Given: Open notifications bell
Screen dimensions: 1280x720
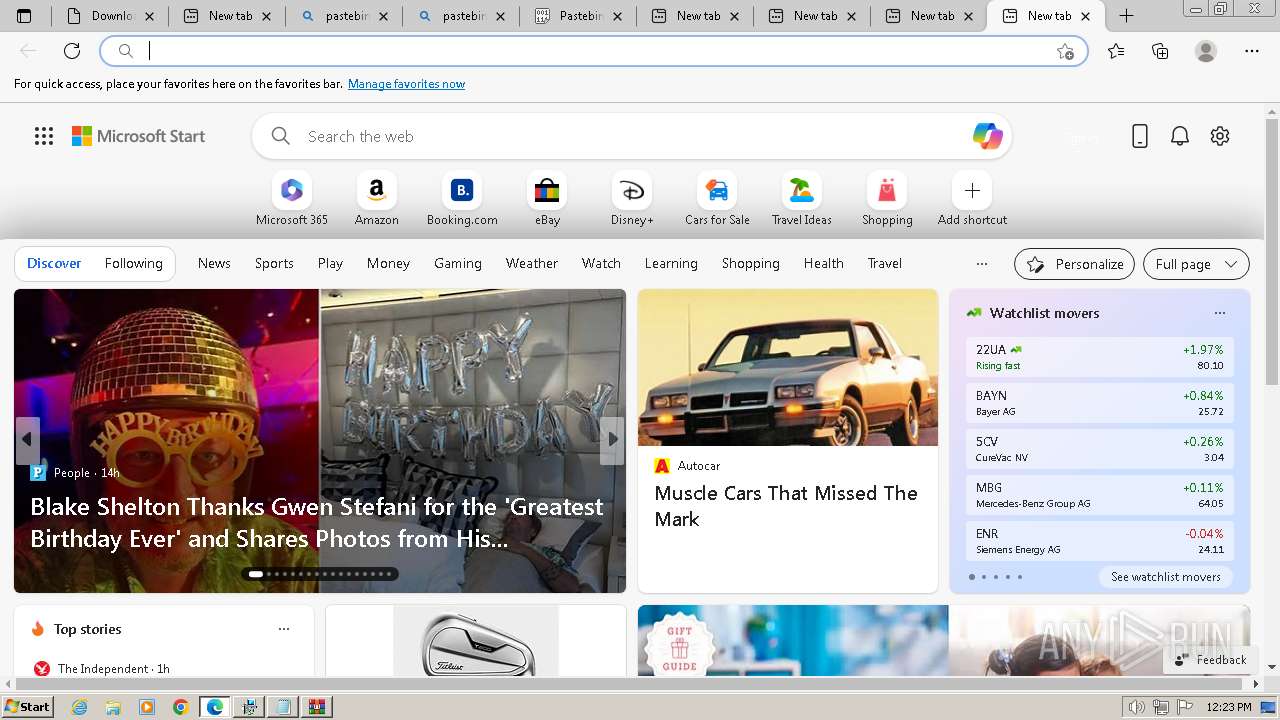Looking at the screenshot, I should pos(1180,136).
